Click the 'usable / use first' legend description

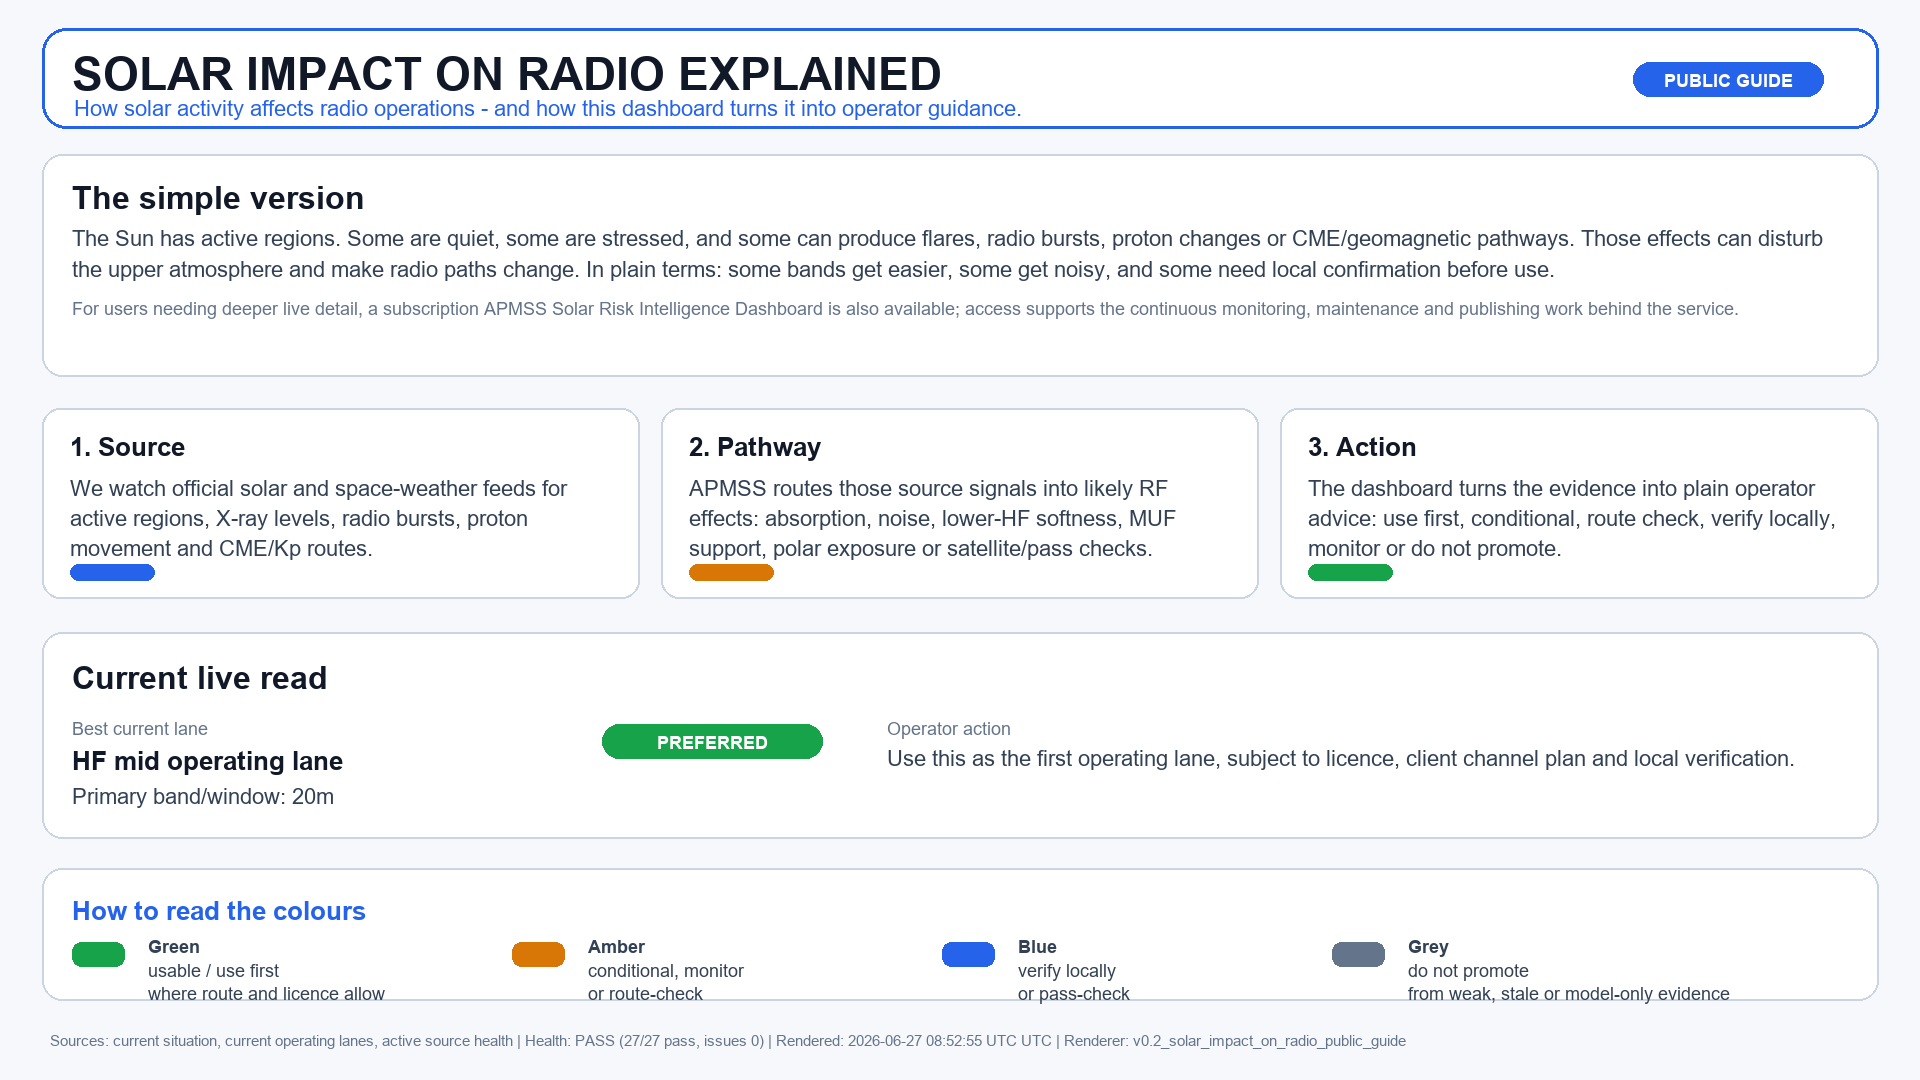[x=213, y=971]
